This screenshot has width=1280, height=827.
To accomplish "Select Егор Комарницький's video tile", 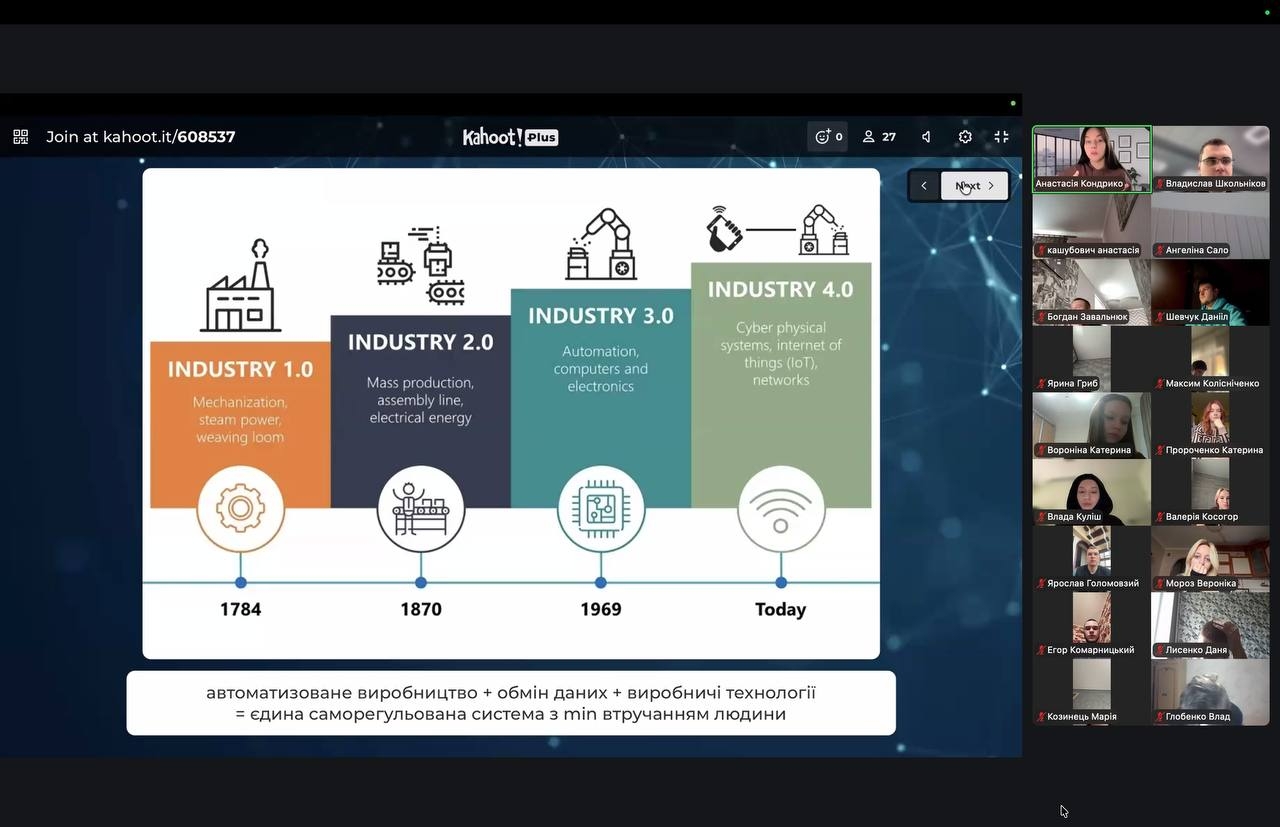I will pos(1092,625).
